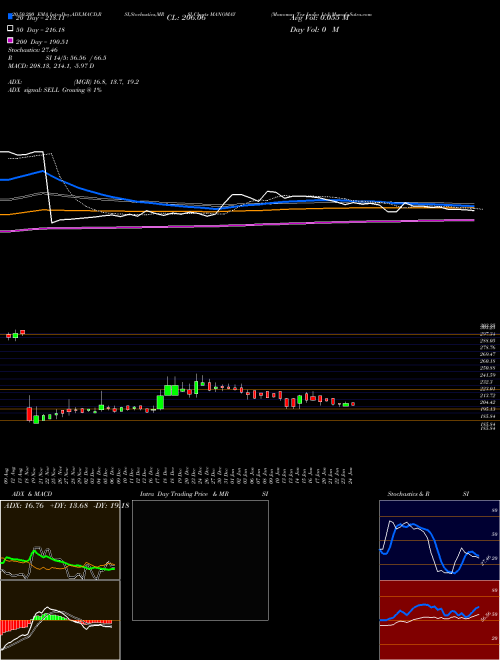500x660 pixels.
Task: Click the last red candlestick on the chart
Action: [353, 404]
